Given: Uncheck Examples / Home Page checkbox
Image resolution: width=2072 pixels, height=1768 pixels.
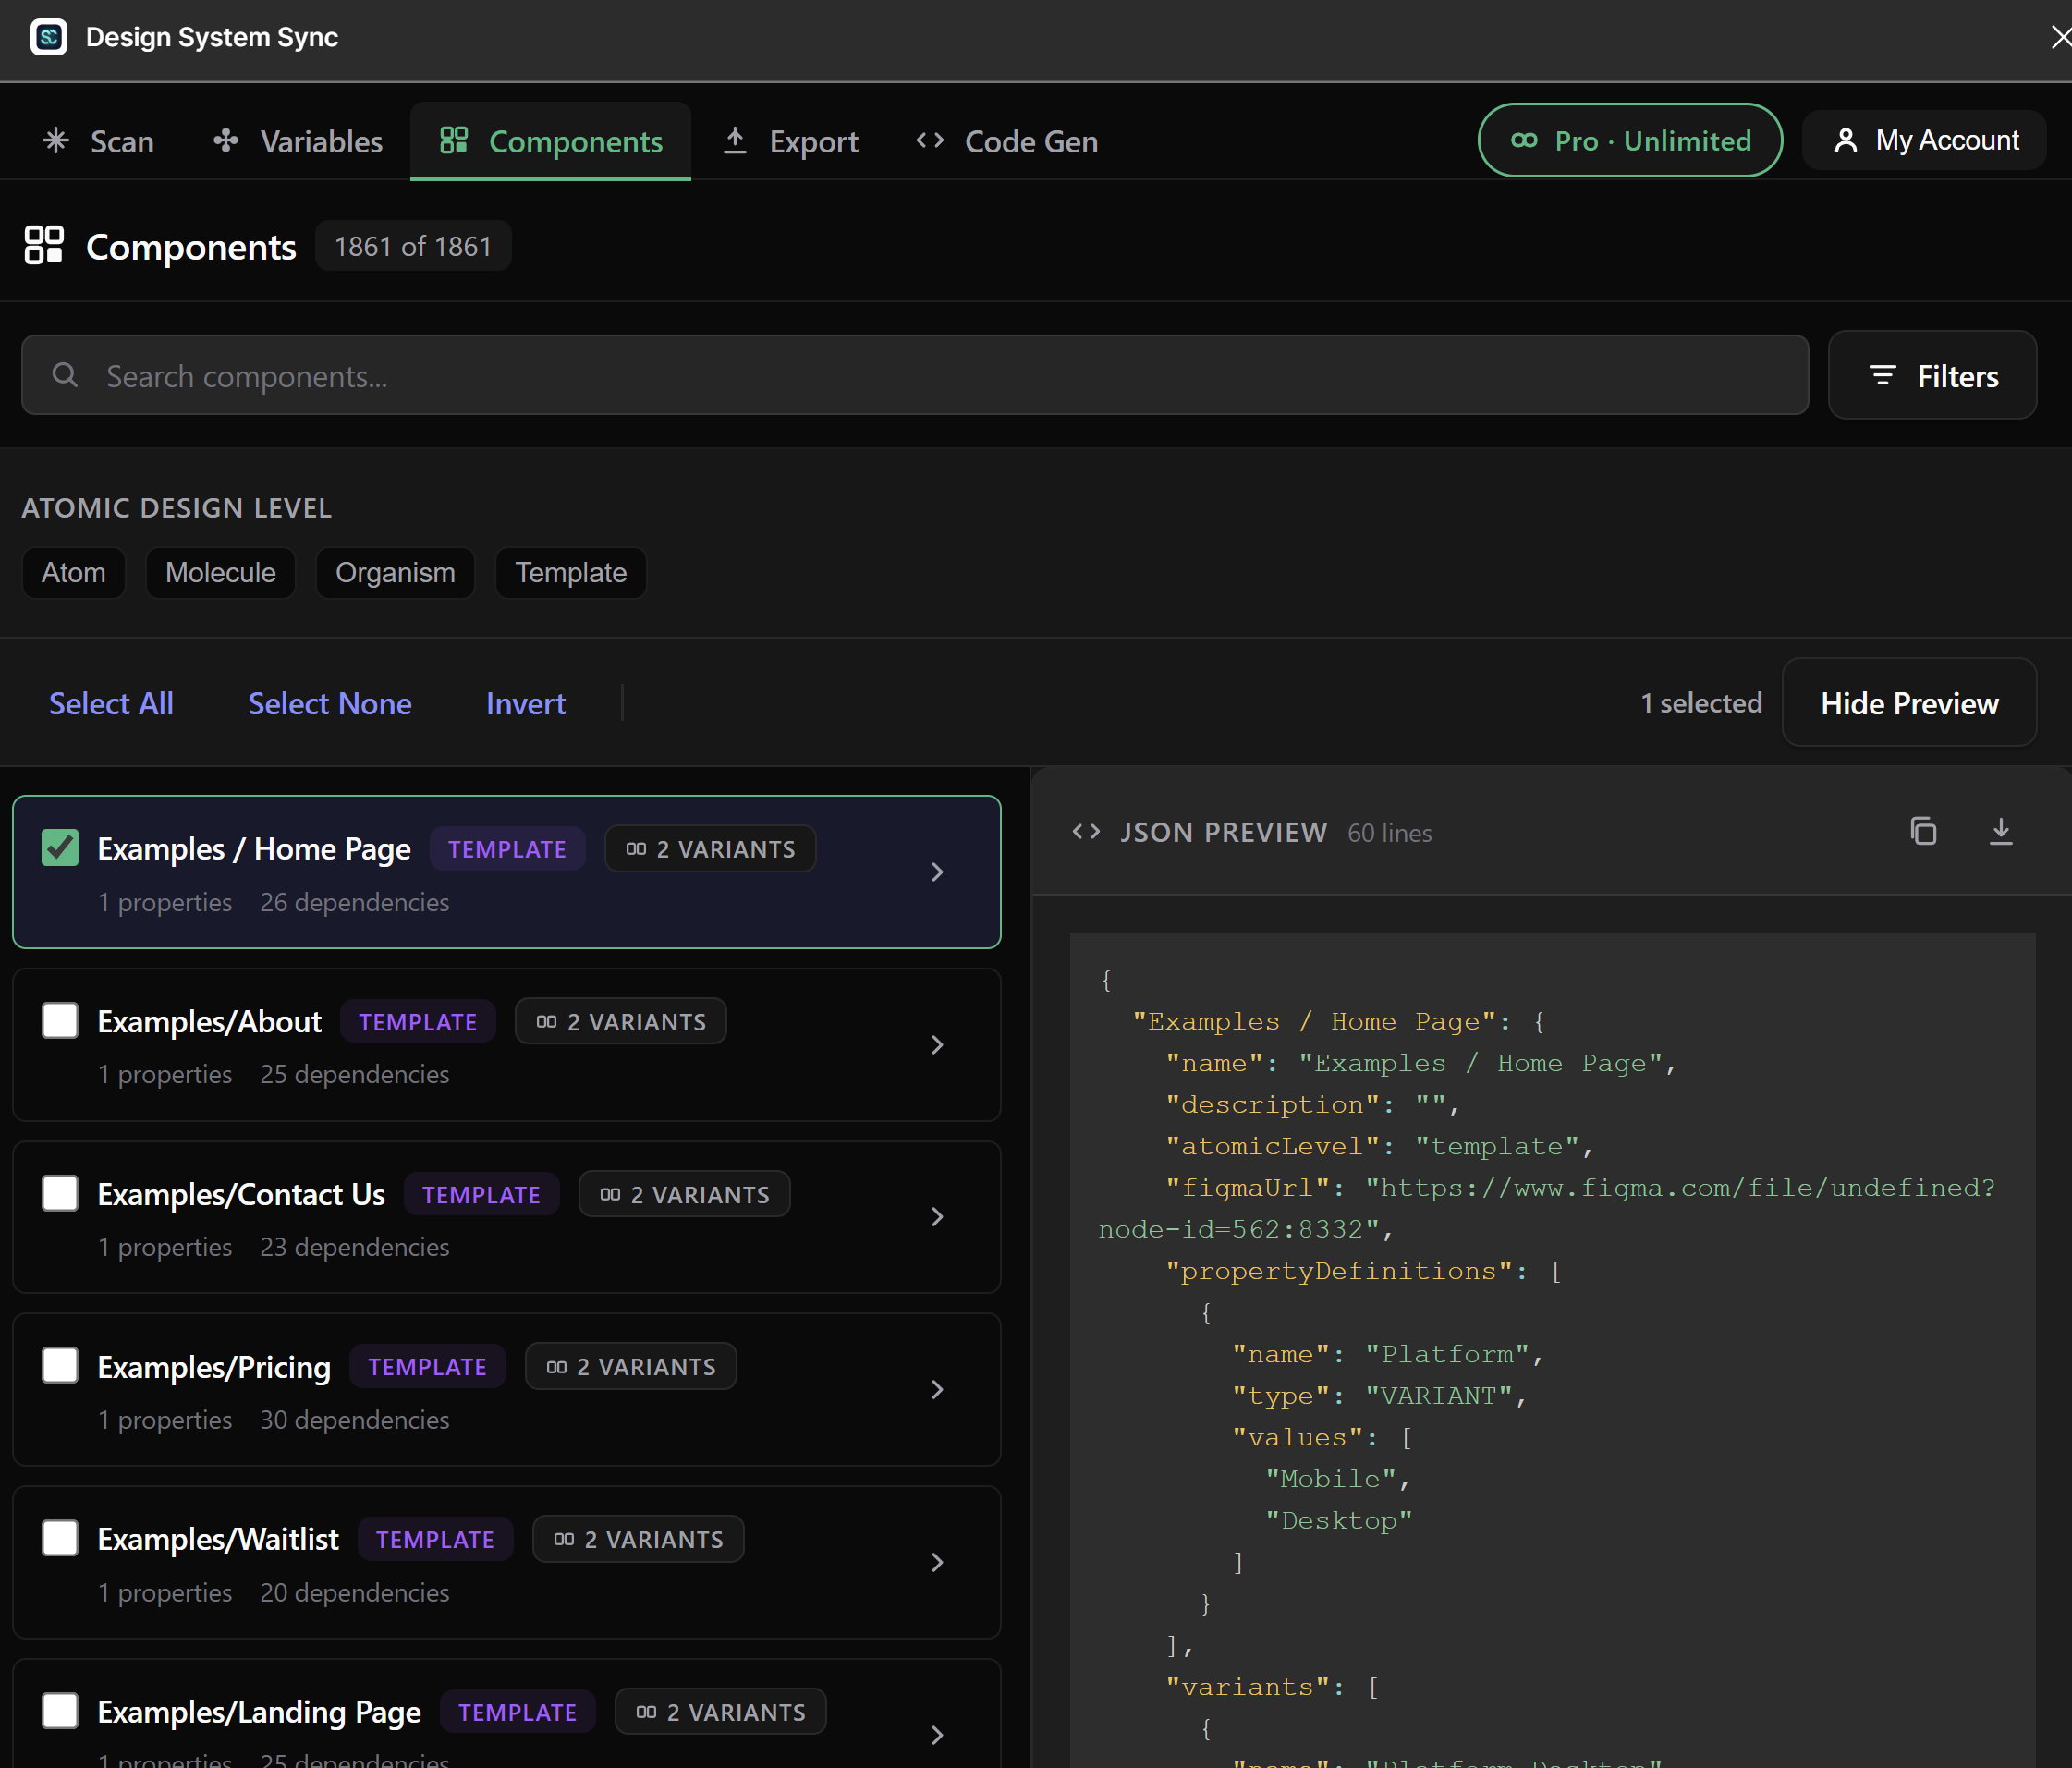Looking at the screenshot, I should coord(60,848).
